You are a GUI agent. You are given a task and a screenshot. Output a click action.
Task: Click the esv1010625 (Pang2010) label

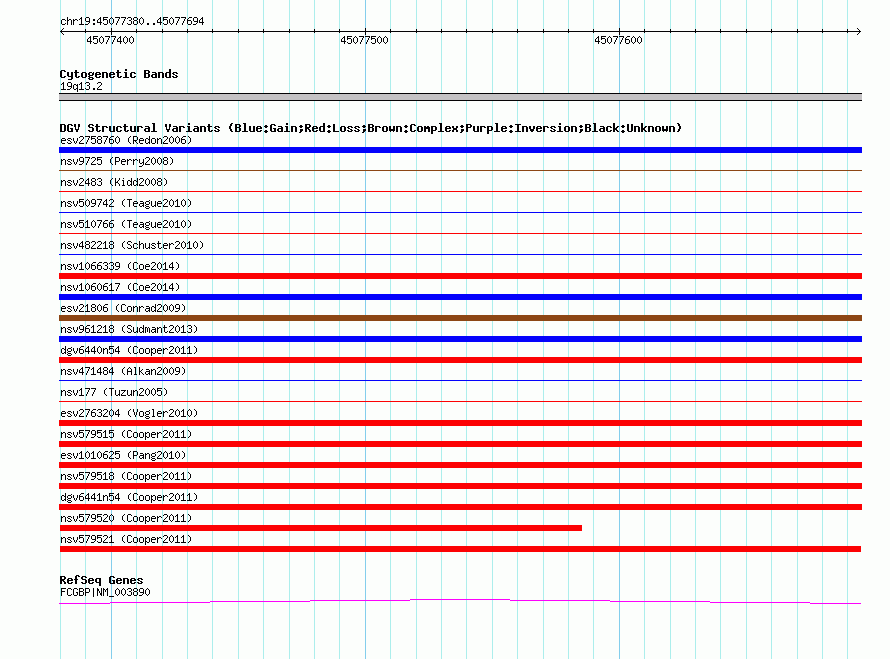point(123,455)
